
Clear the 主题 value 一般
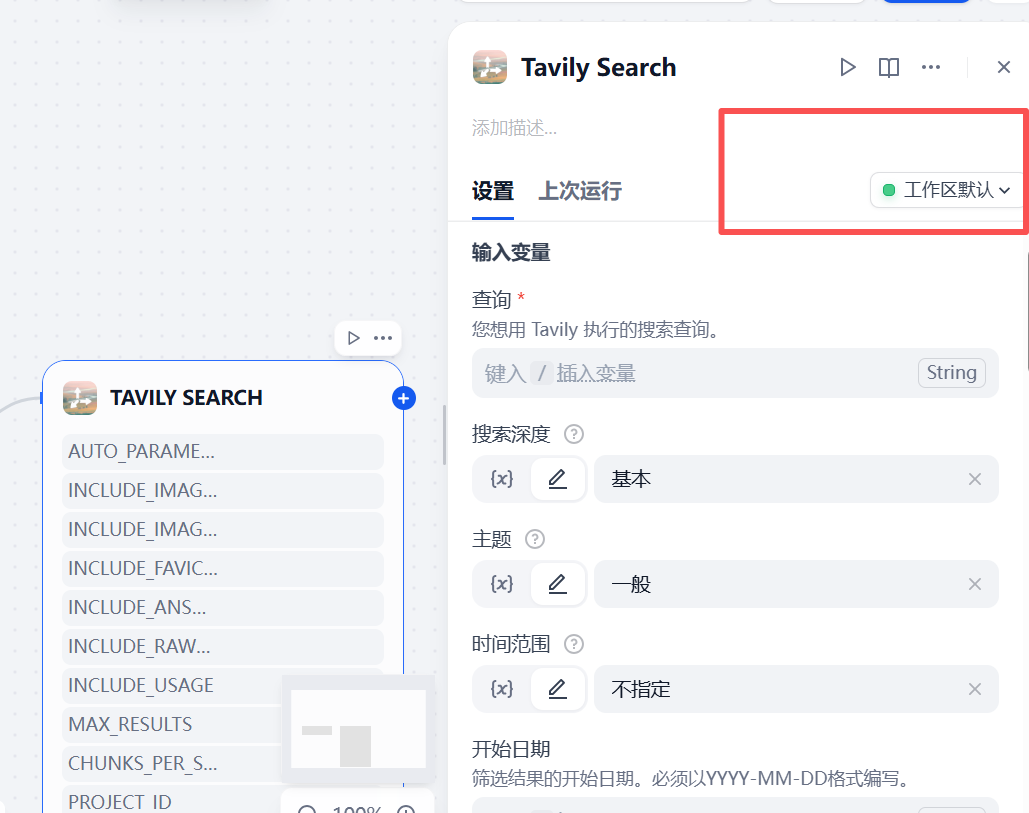[x=975, y=584]
